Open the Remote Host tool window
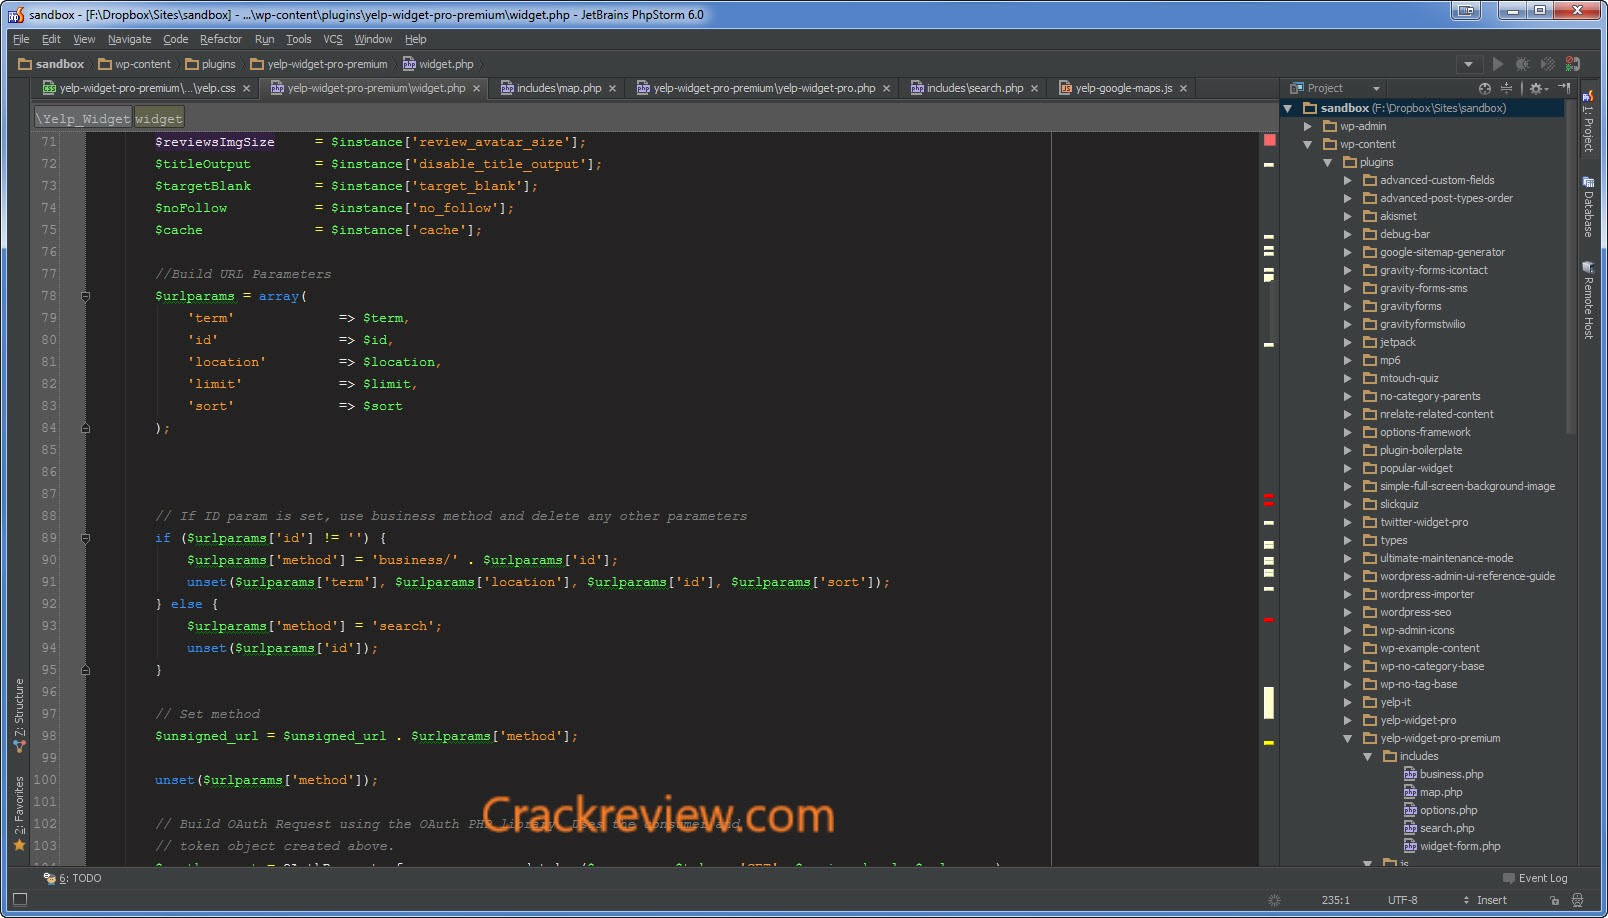The width and height of the screenshot is (1608, 918). click(1588, 300)
